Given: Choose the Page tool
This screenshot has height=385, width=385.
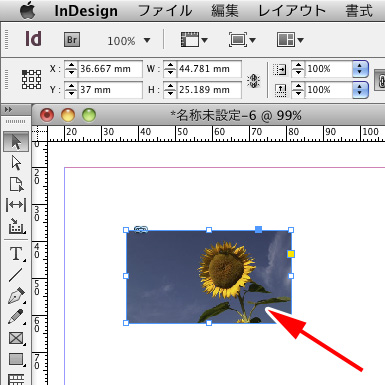Looking at the screenshot, I should point(16,184).
